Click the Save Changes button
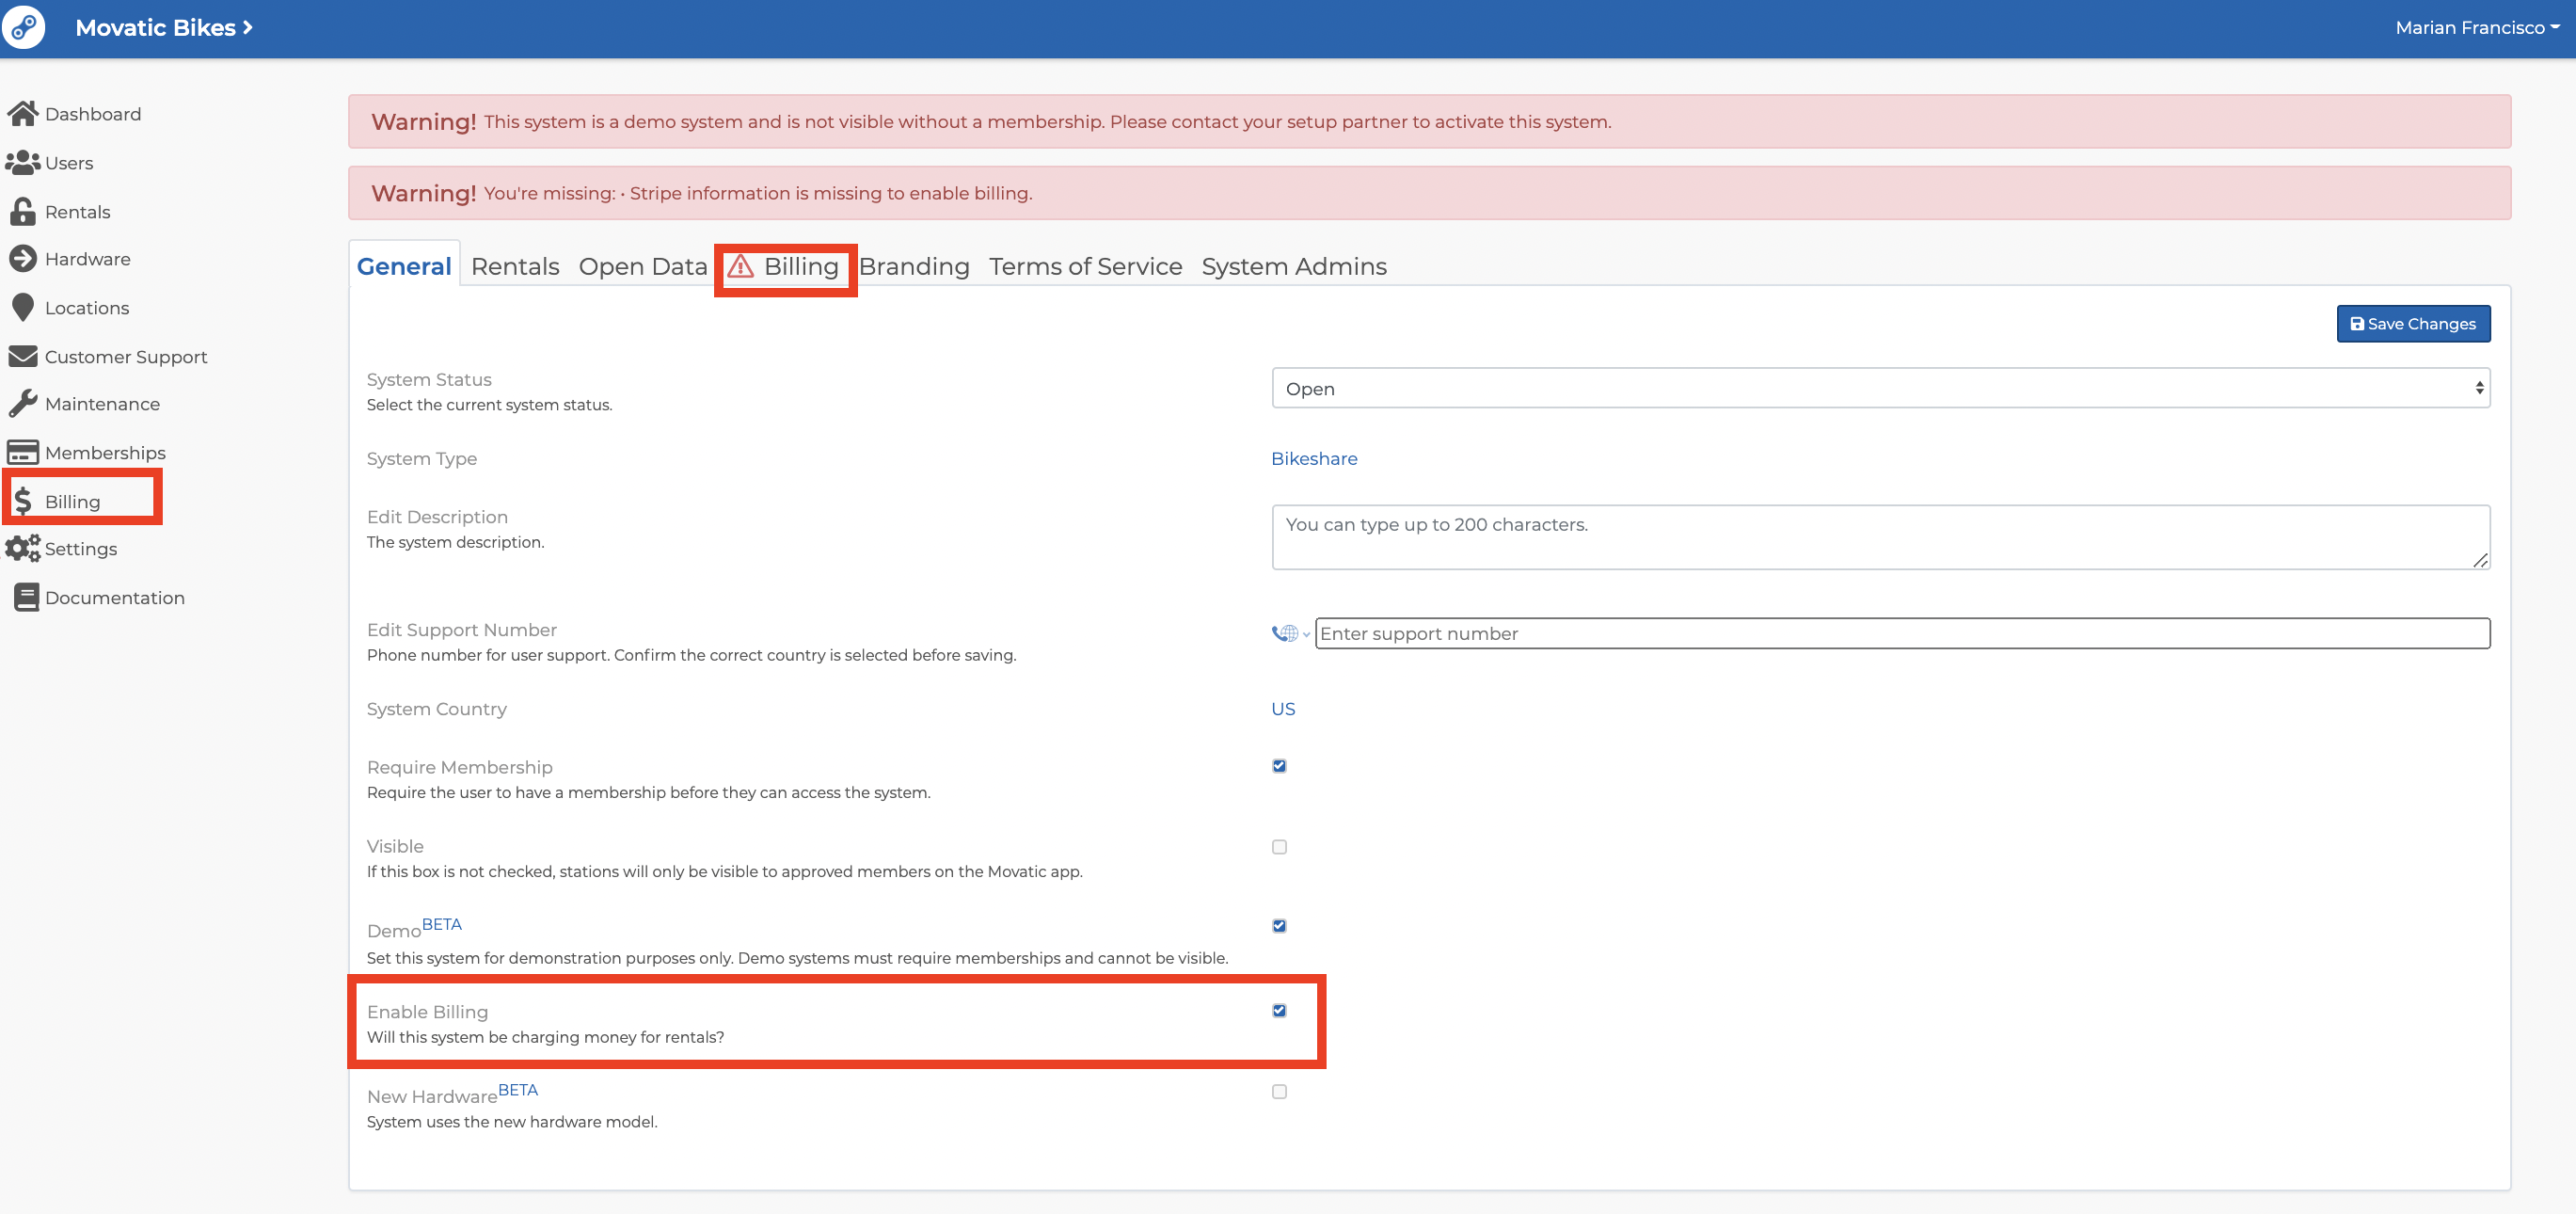The width and height of the screenshot is (2576, 1214). tap(2413, 324)
